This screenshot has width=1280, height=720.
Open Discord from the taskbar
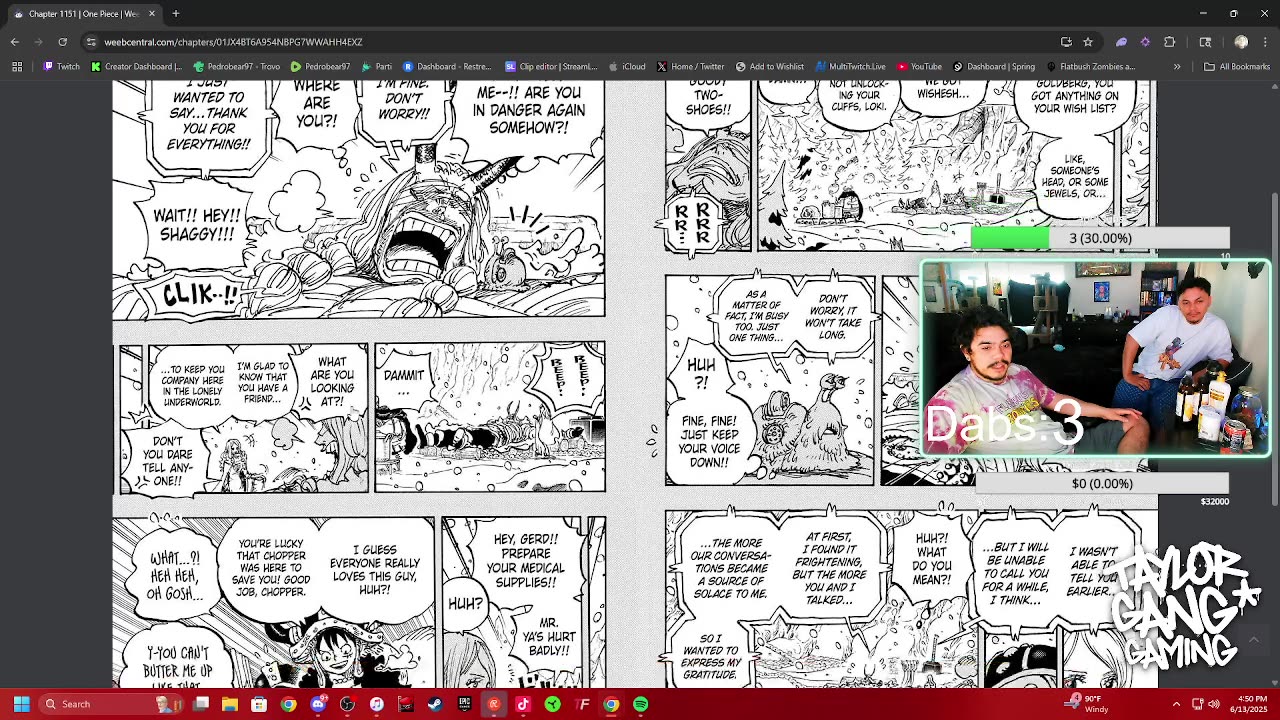click(x=318, y=704)
